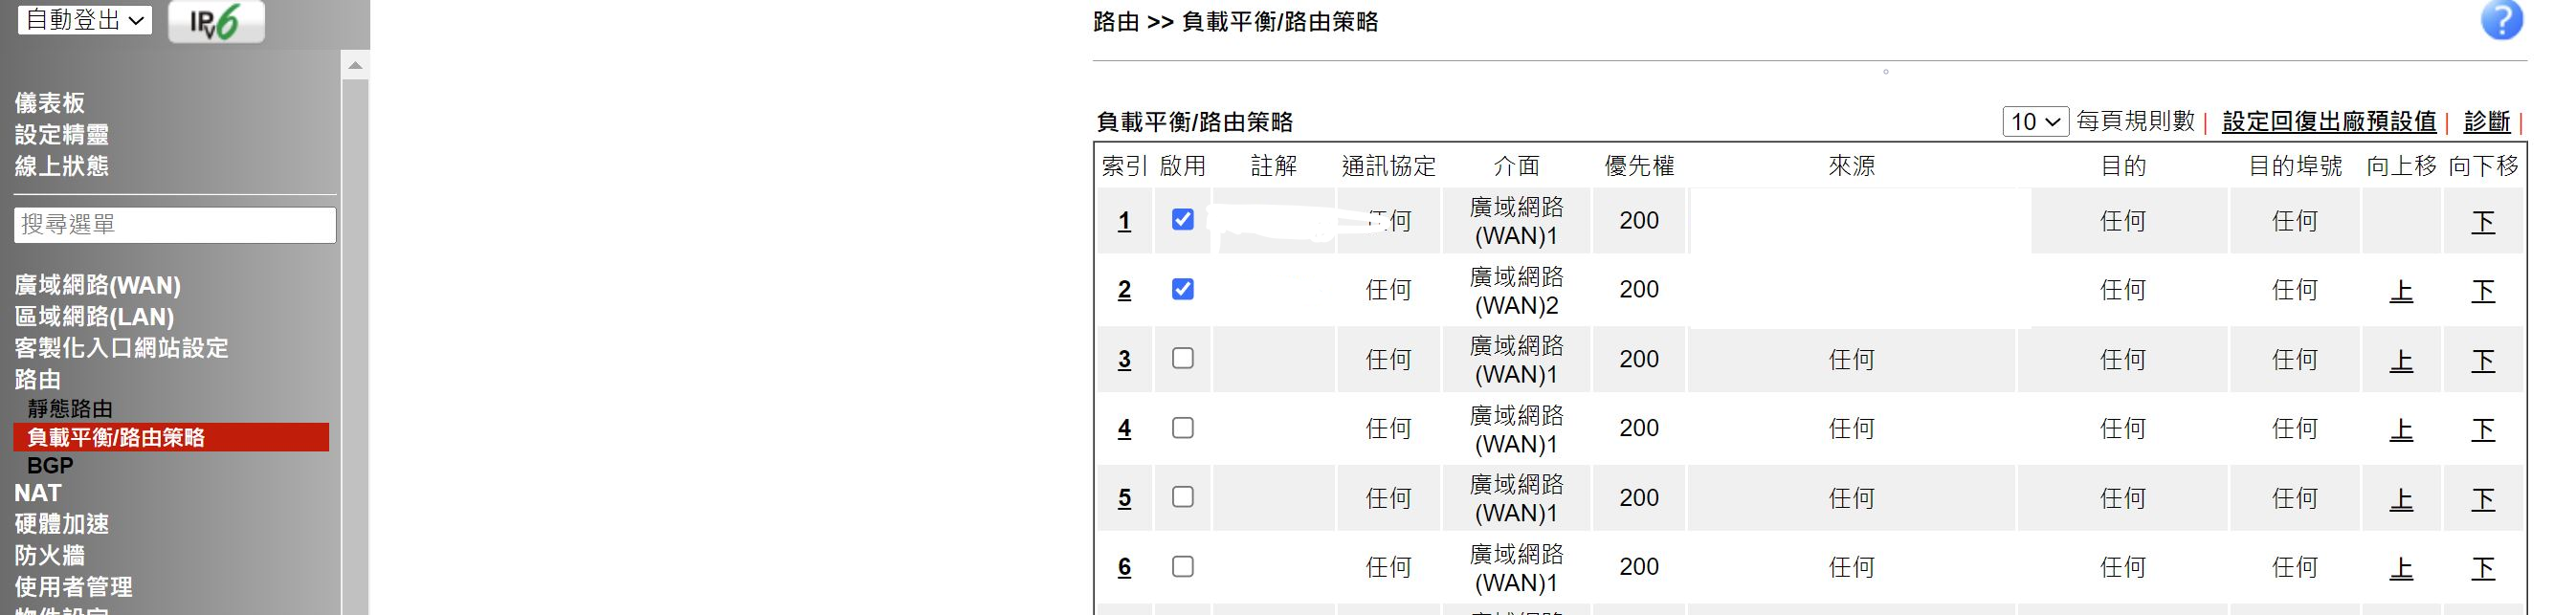Screen dimensions: 2576x615
Task: Move rule 5 down with 下 arrow
Action: (2483, 498)
